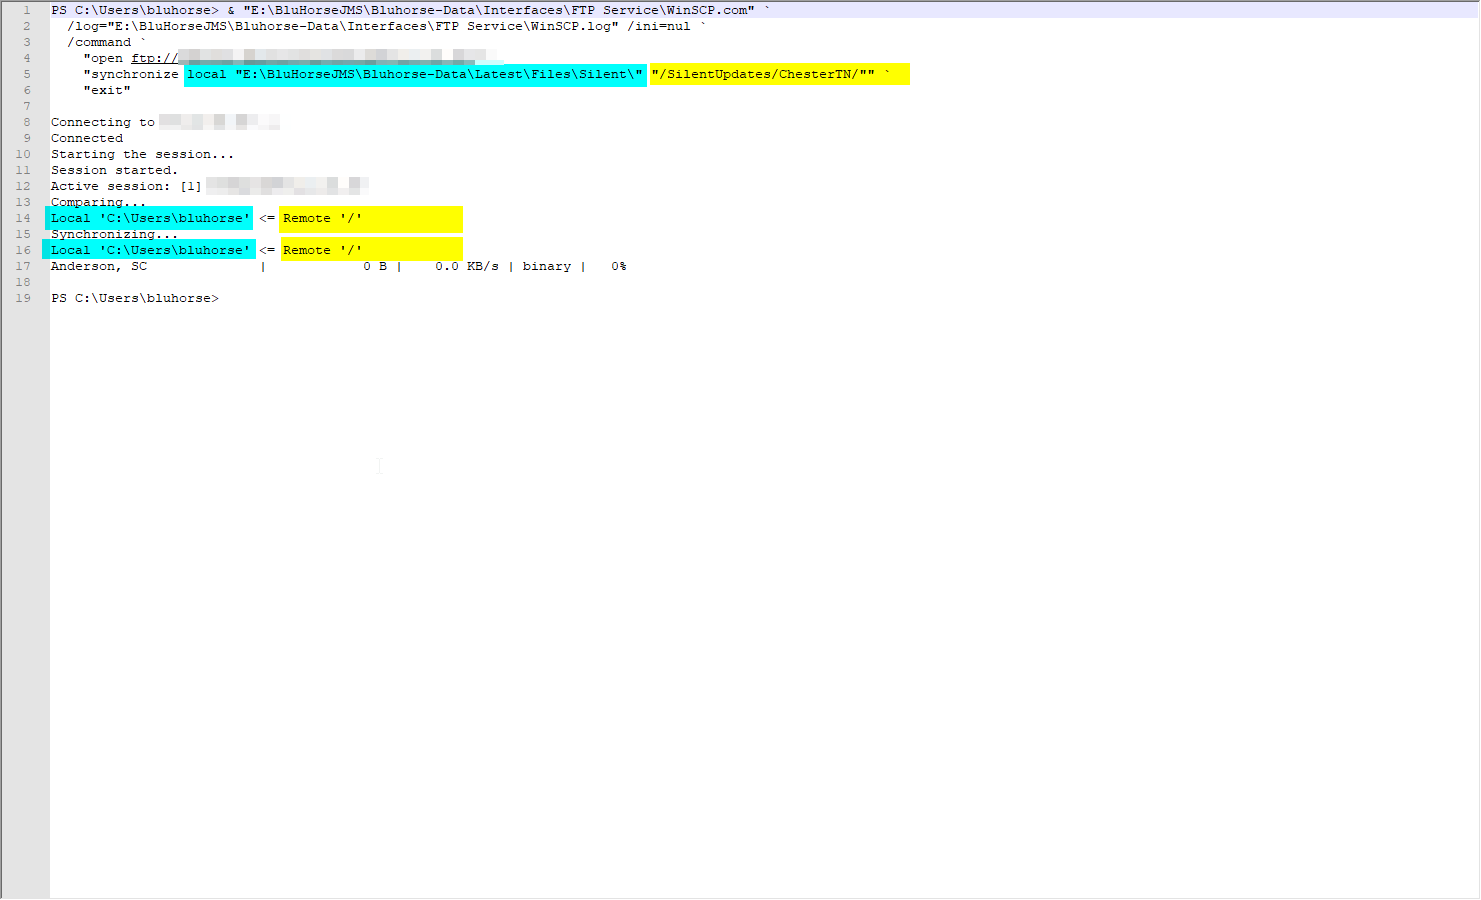Click line number 19 in the gutter
The image size is (1481, 900).
(23, 298)
